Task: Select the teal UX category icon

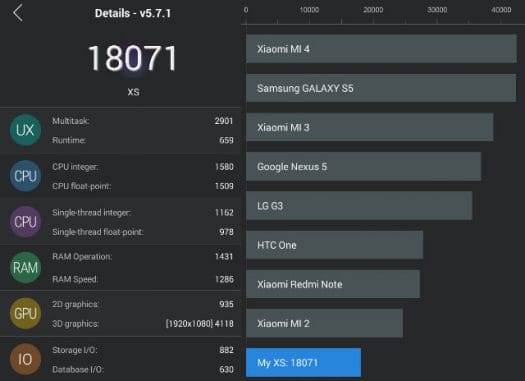Action: tap(25, 130)
